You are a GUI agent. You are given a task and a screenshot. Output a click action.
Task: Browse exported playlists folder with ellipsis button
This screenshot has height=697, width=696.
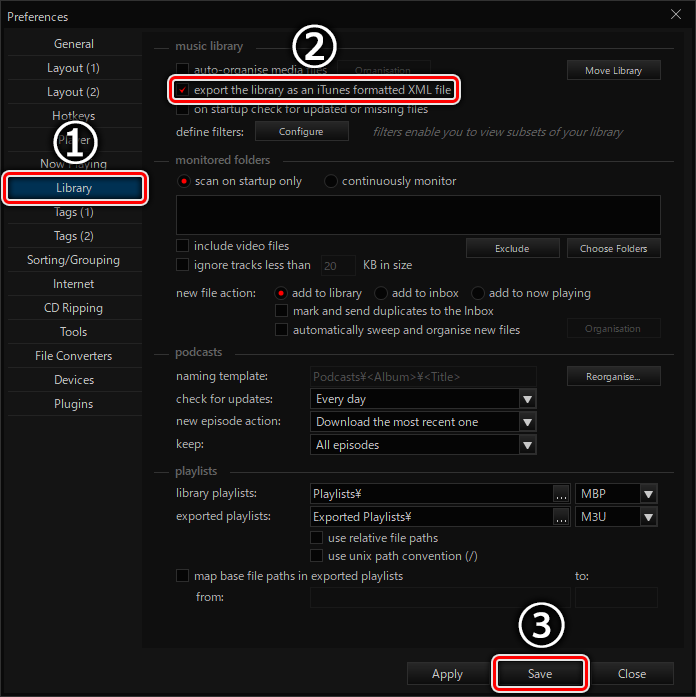(x=561, y=517)
